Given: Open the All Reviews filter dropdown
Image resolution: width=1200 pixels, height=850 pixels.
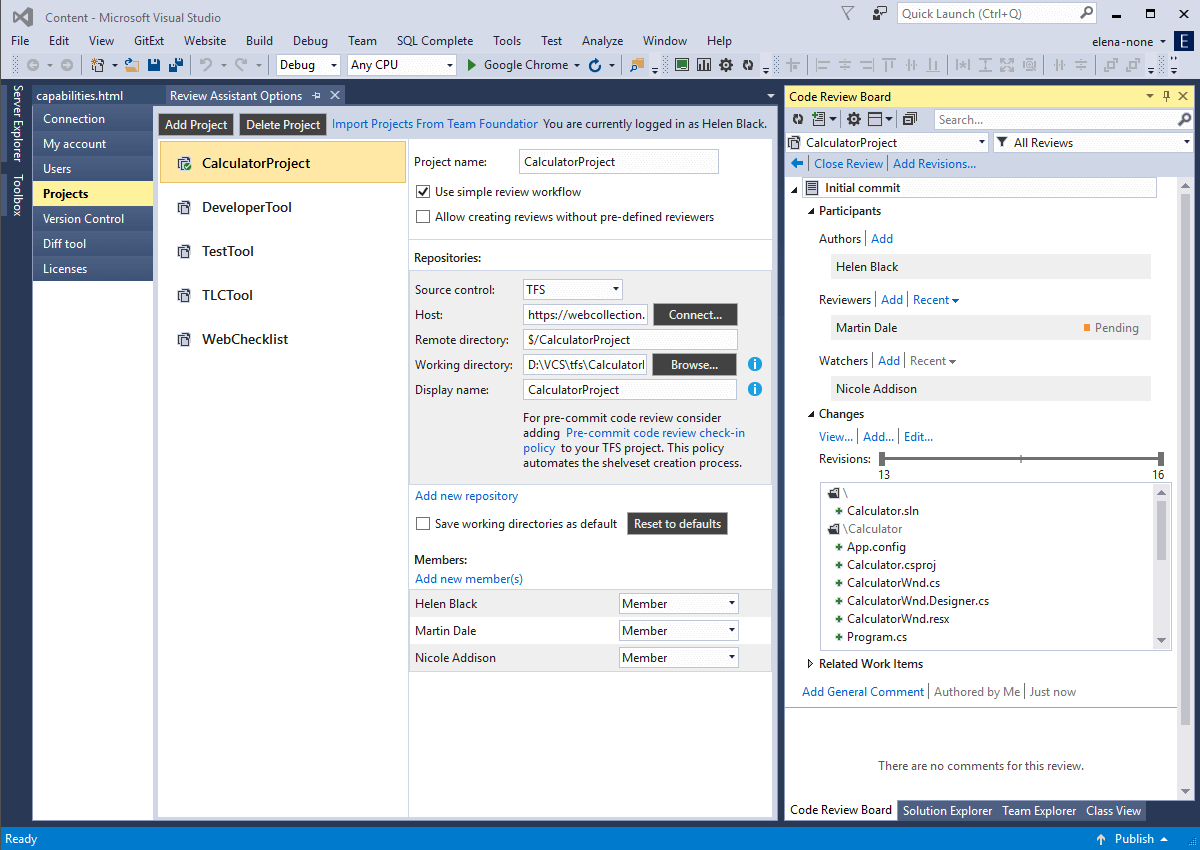Looking at the screenshot, I should [1092, 142].
